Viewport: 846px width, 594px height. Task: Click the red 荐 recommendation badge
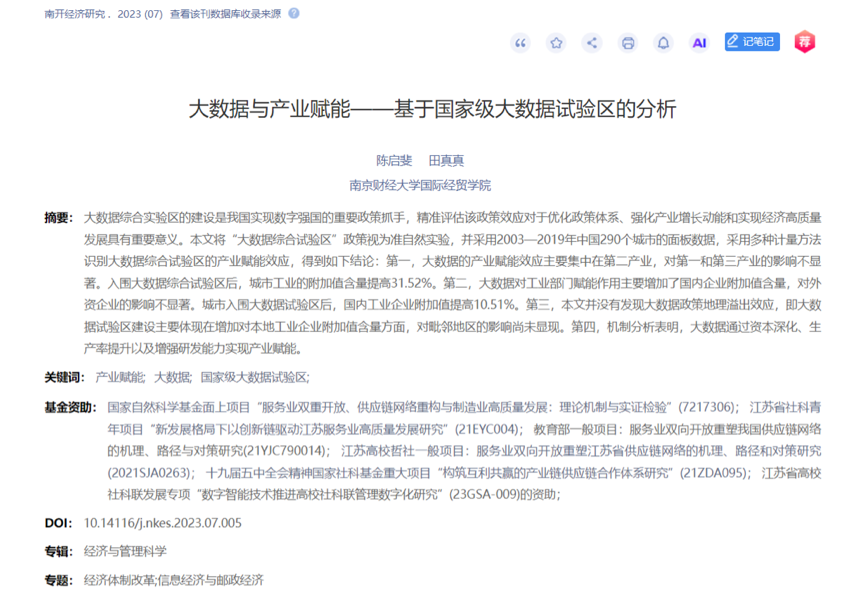[805, 42]
